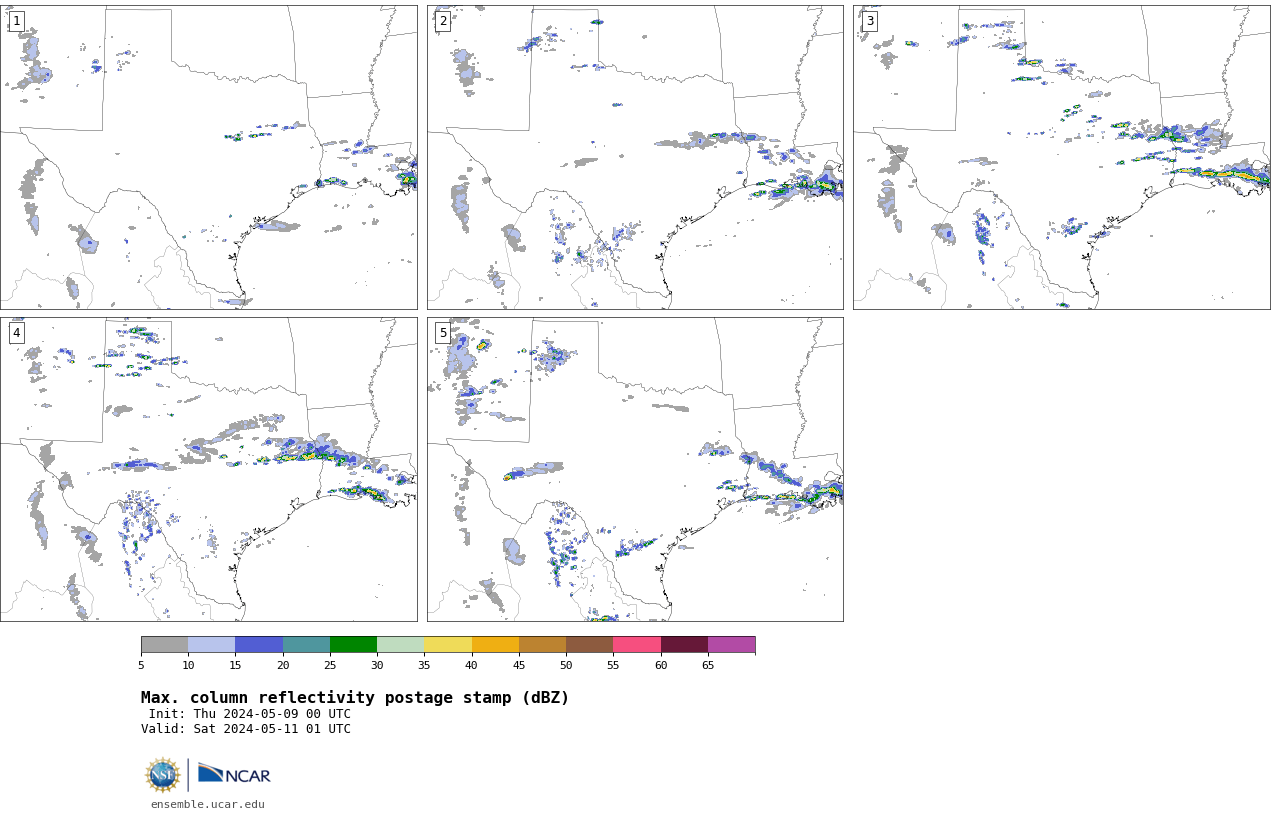Click the pink 55-60 dBZ swatch
This screenshot has width=1280, height=815.
(637, 645)
